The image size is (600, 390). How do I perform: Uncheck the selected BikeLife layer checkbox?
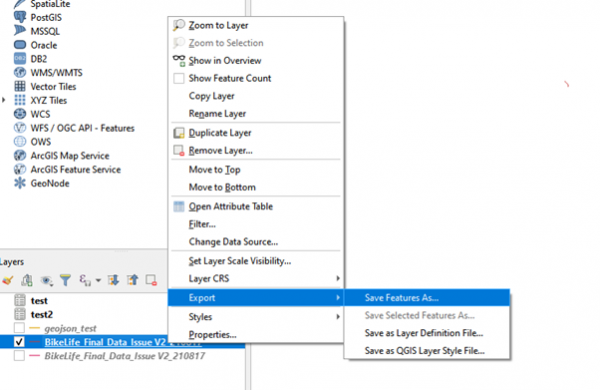point(19,342)
